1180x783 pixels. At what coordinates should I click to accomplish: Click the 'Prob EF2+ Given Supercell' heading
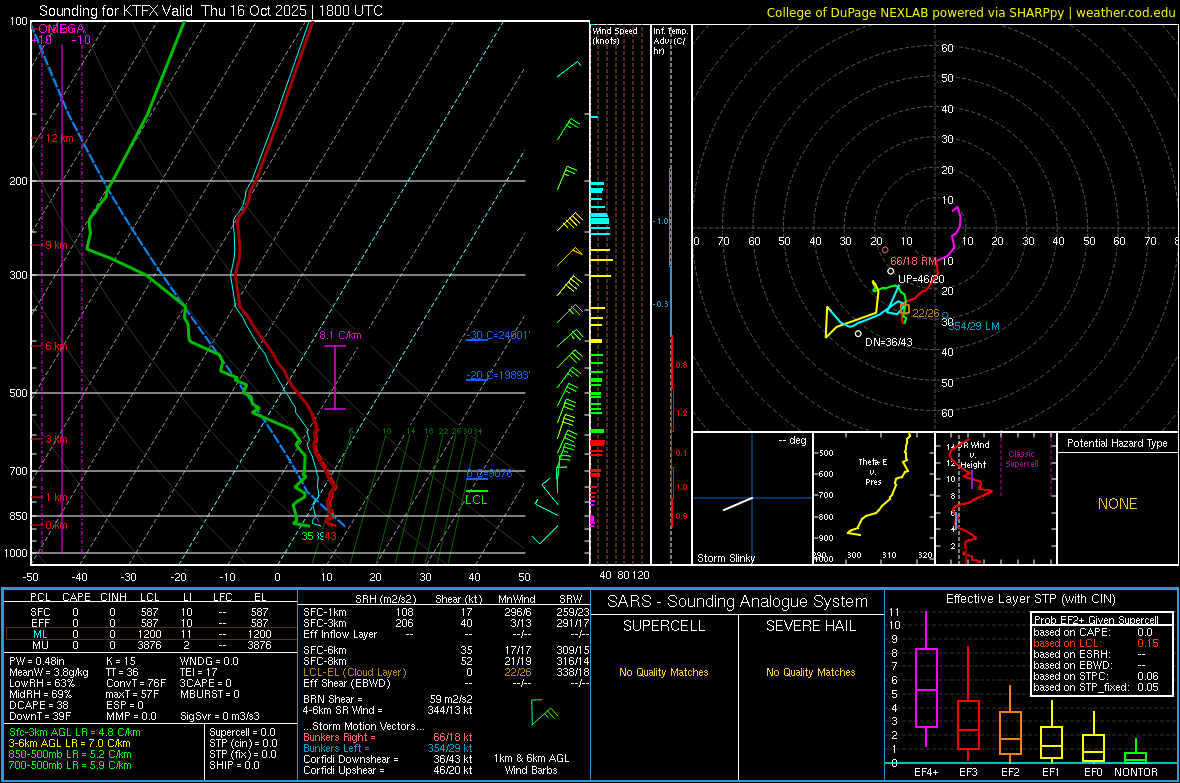(1096, 620)
